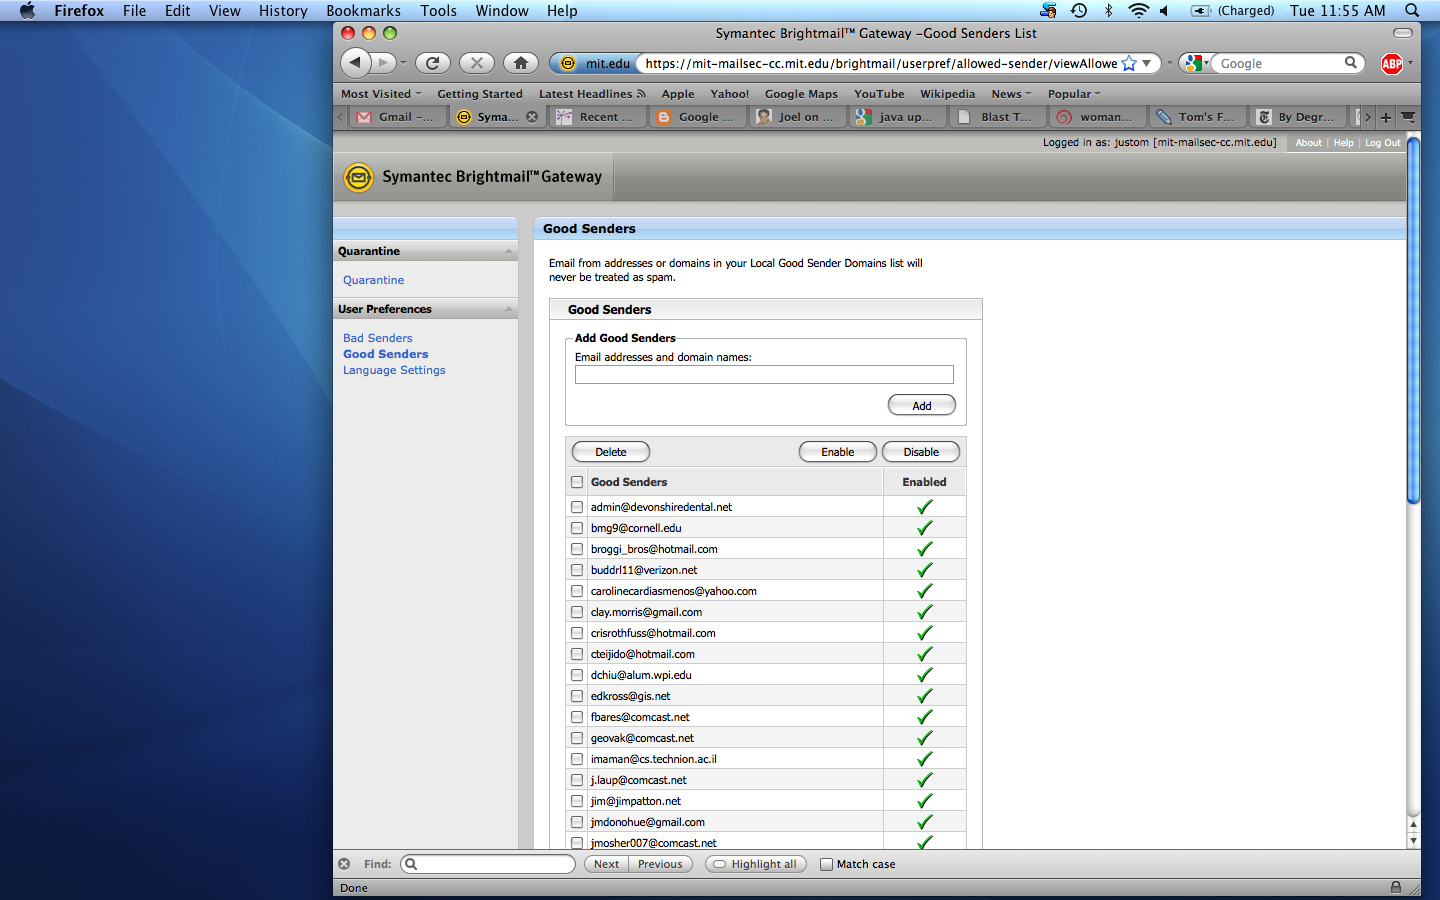Screen dimensions: 1440x900
Task: Open the News bookmarks folder dropdown
Action: click(1011, 94)
